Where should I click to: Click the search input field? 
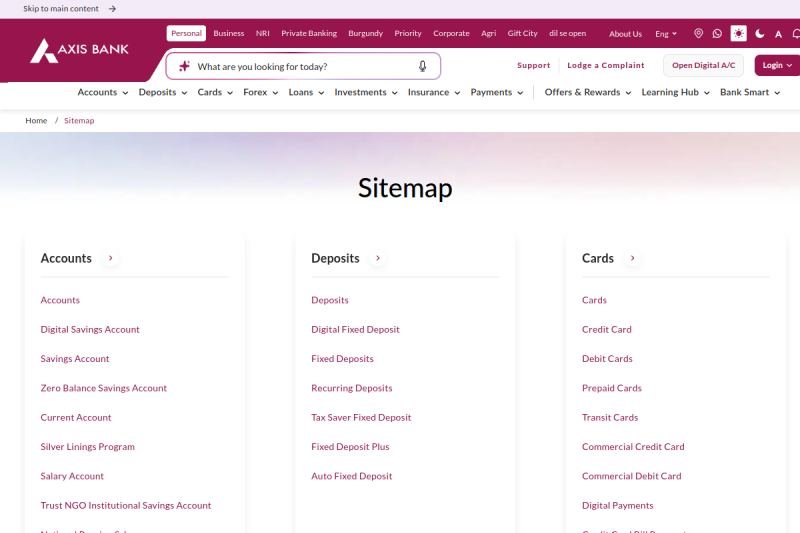coord(303,66)
